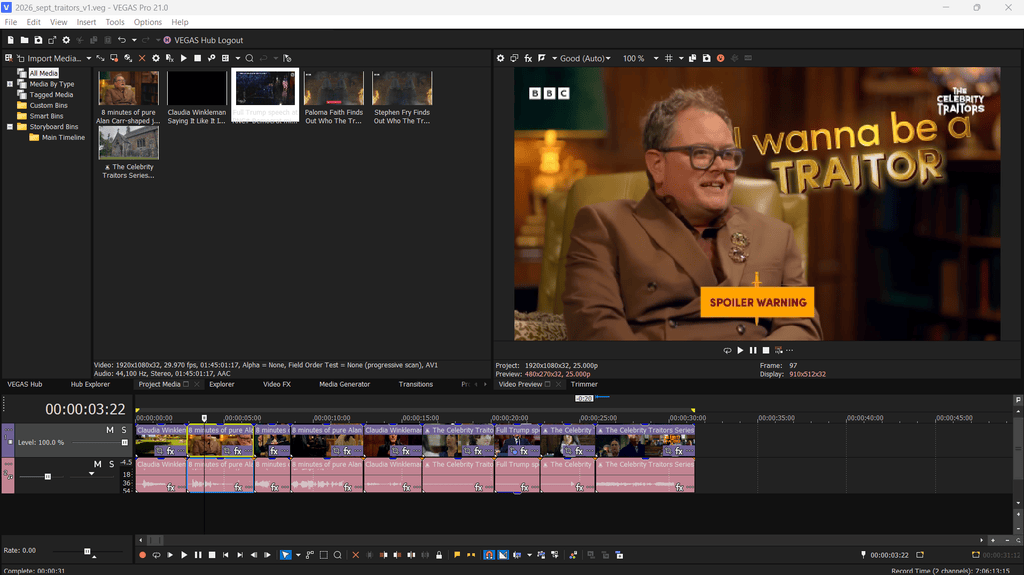Click the audio track volume slider
The width and height of the screenshot is (1024, 575).
48,476
